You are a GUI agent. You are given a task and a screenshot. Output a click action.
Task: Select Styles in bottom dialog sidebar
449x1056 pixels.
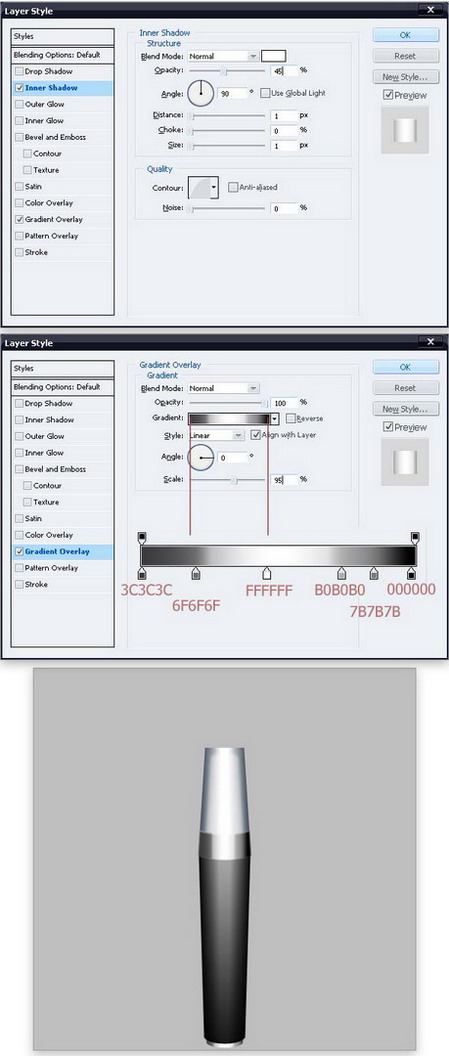(x=63, y=368)
